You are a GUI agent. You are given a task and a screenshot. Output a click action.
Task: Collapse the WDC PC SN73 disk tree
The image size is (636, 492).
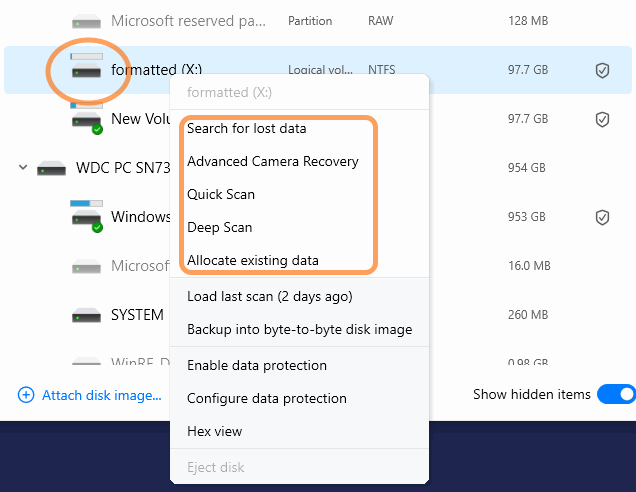[x=23, y=167]
